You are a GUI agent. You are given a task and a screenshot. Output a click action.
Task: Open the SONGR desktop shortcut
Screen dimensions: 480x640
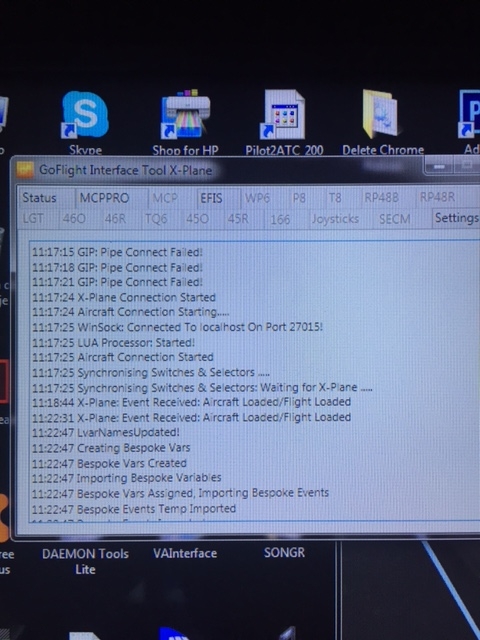pyautogui.click(x=284, y=553)
